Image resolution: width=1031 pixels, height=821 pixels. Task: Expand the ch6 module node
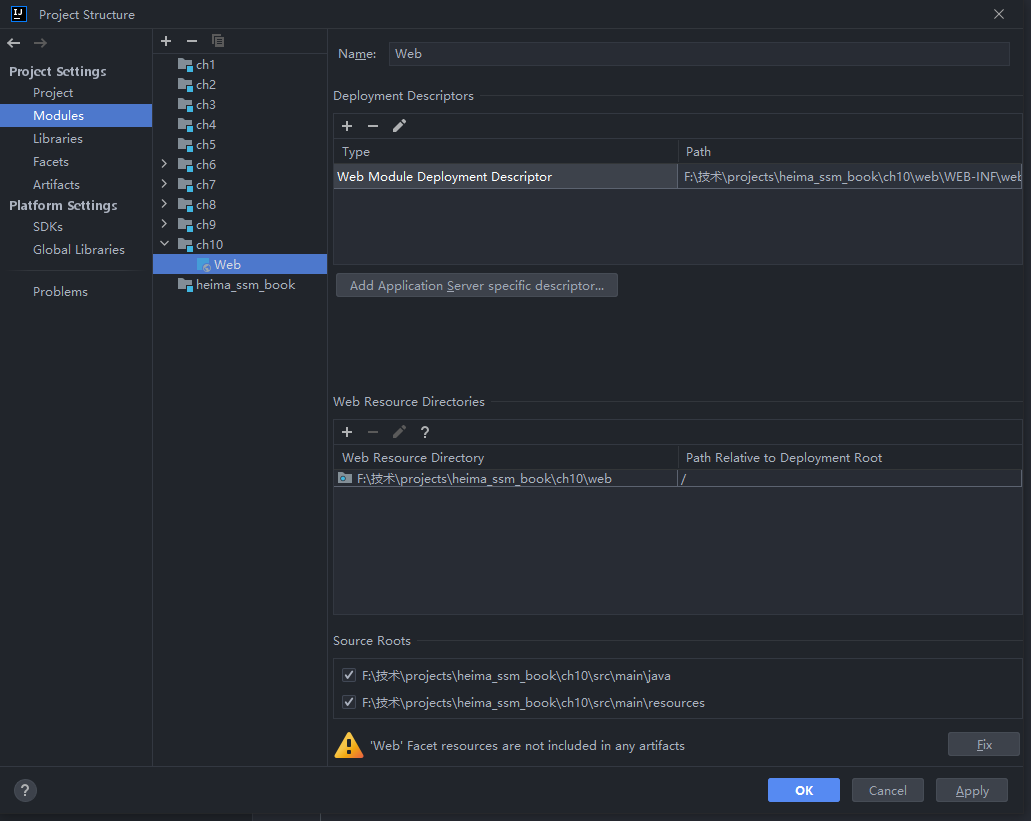click(x=164, y=164)
